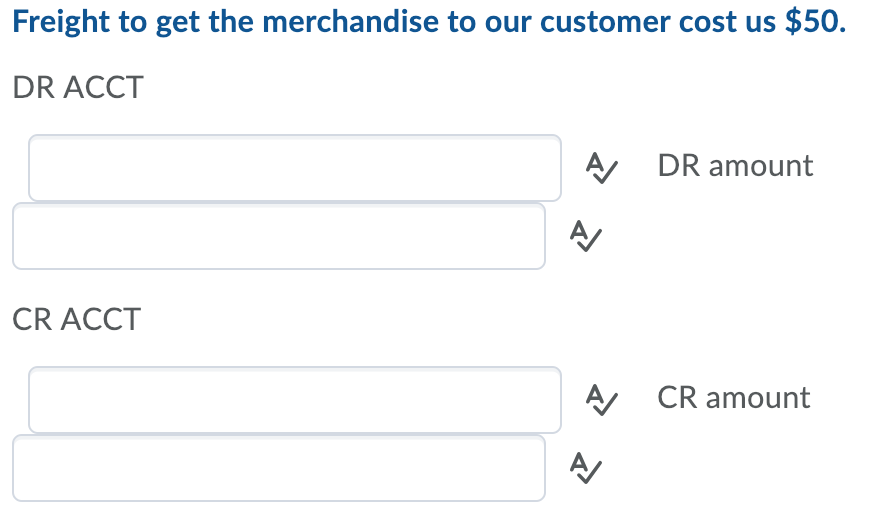The width and height of the screenshot is (872, 516).
Task: Click spell-check icon beside lower DR input field
Action: tap(585, 235)
